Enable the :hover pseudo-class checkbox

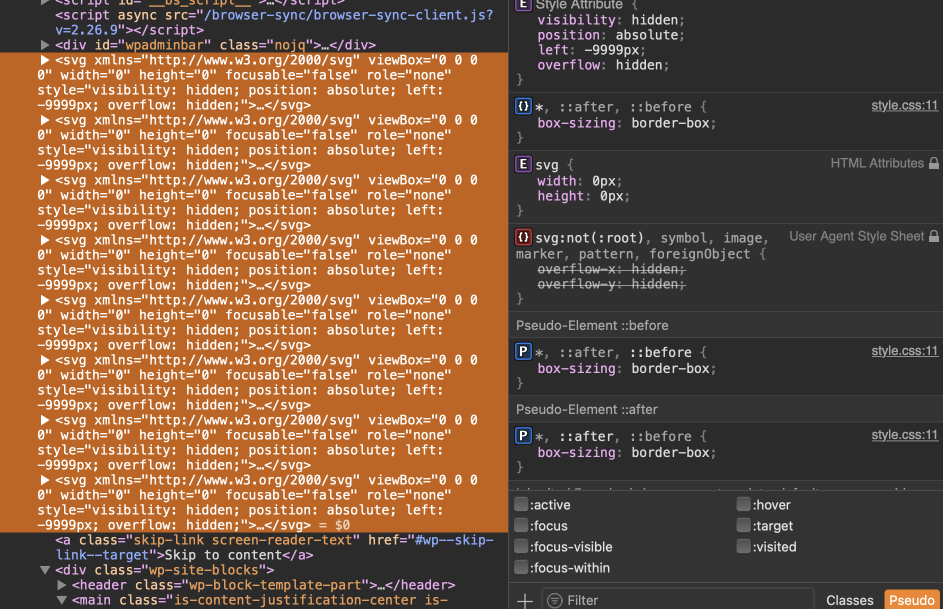(743, 504)
